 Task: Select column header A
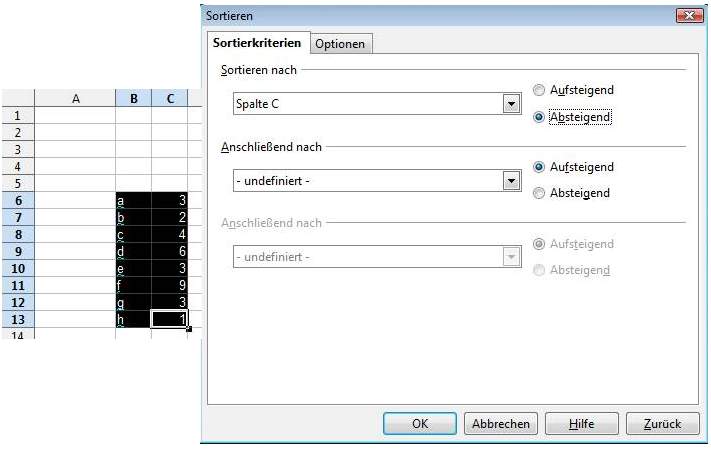tap(75, 98)
